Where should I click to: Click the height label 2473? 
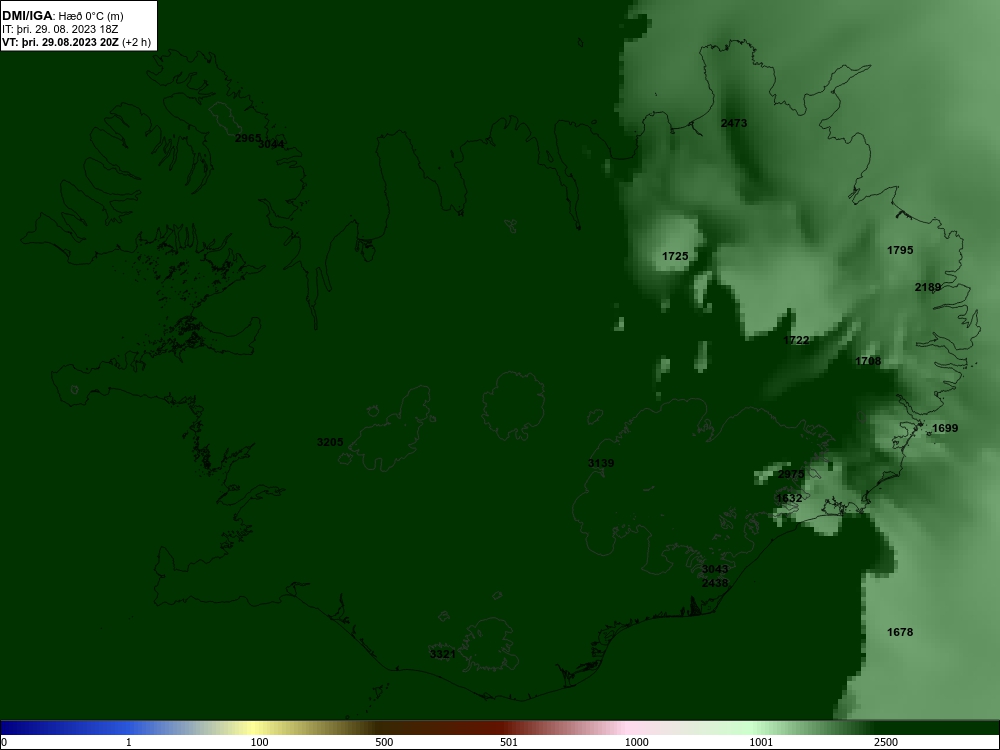(x=733, y=123)
